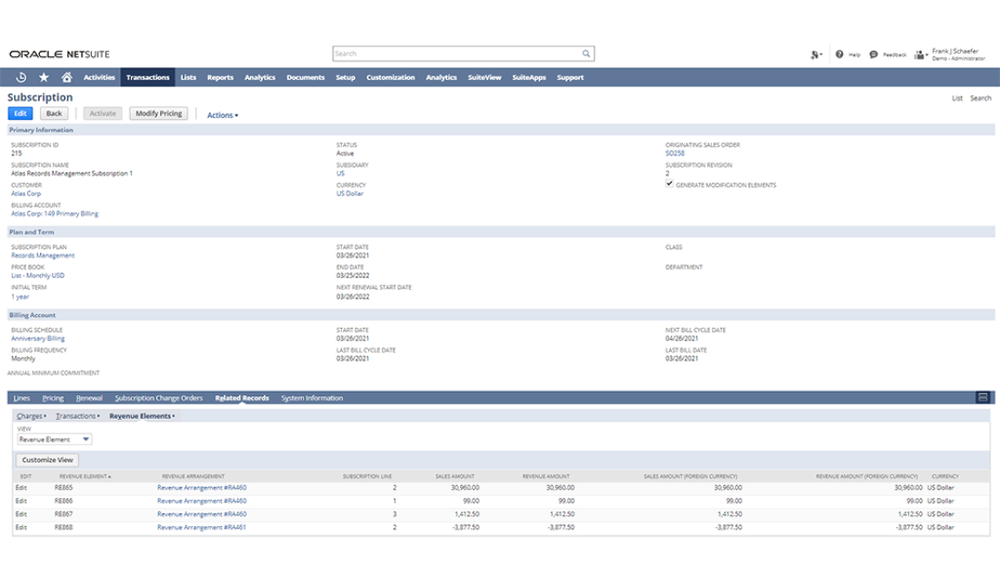The height and width of the screenshot is (586, 1000).
Task: Click the search magnifier in global search
Action: click(x=585, y=52)
